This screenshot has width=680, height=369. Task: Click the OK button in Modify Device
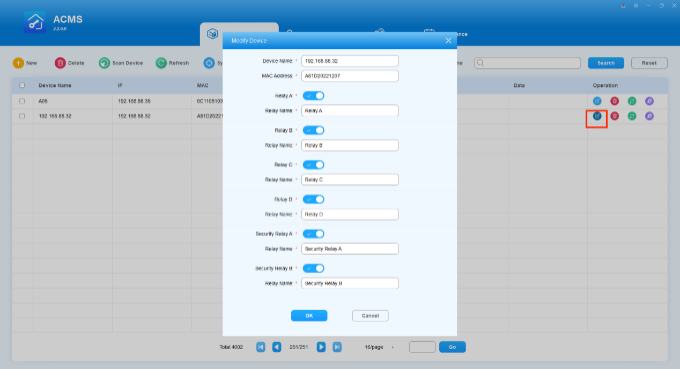[309, 316]
